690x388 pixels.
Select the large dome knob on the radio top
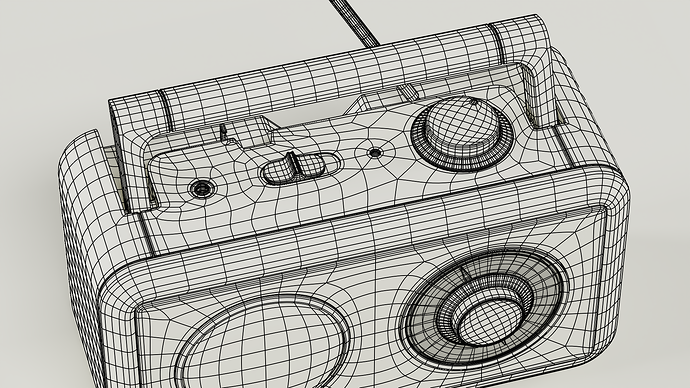click(462, 133)
